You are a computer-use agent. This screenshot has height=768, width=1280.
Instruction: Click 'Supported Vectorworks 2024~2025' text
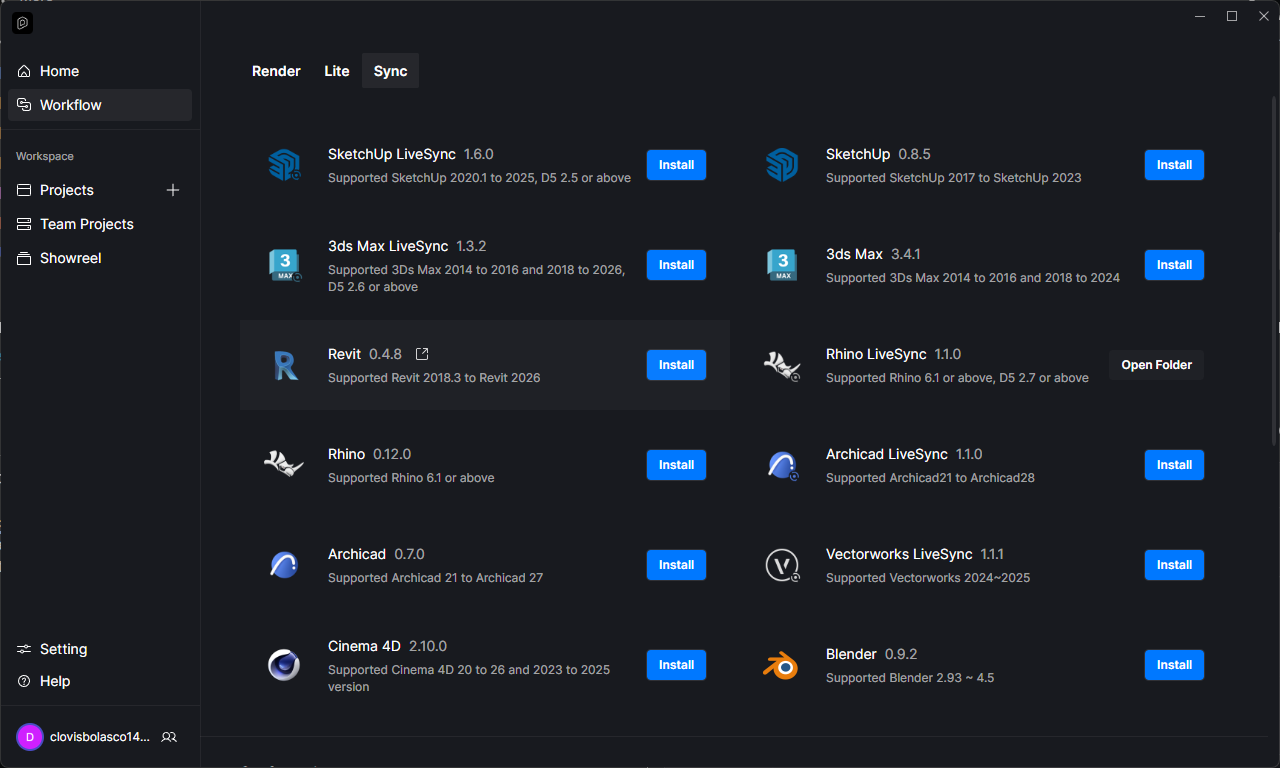928,578
